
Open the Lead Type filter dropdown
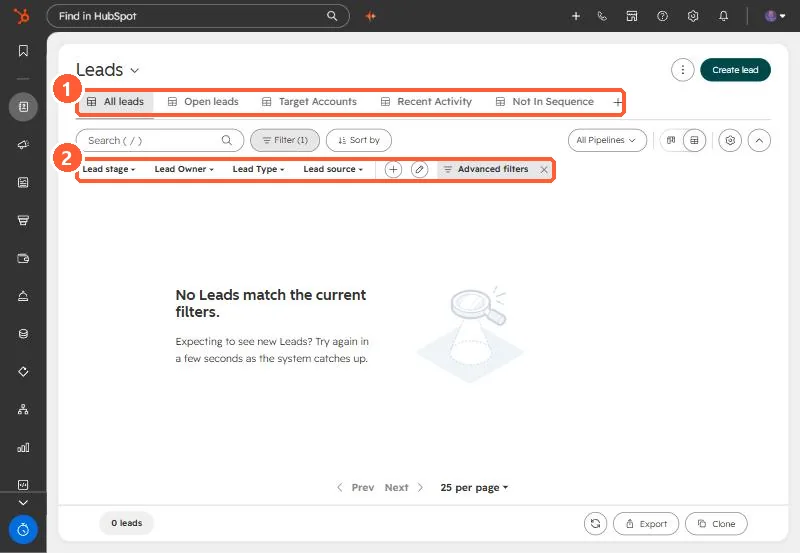point(258,169)
